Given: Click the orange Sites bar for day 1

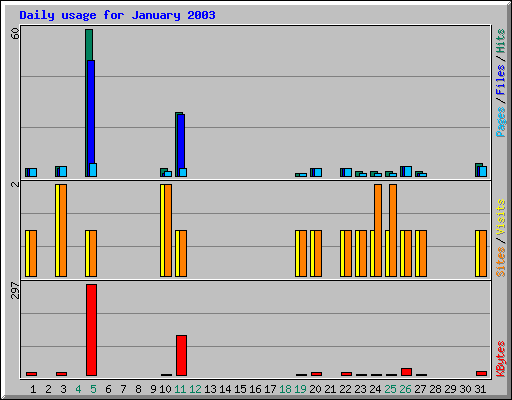Looking at the screenshot, I should point(33,253).
